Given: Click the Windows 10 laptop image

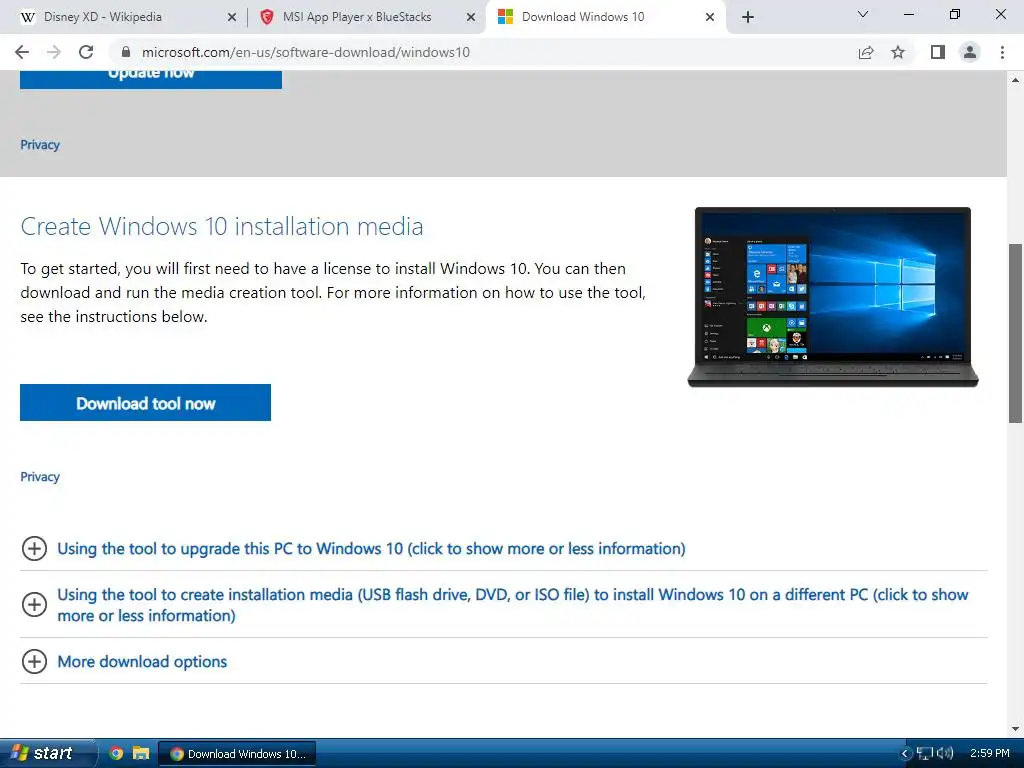Looking at the screenshot, I should click(833, 297).
